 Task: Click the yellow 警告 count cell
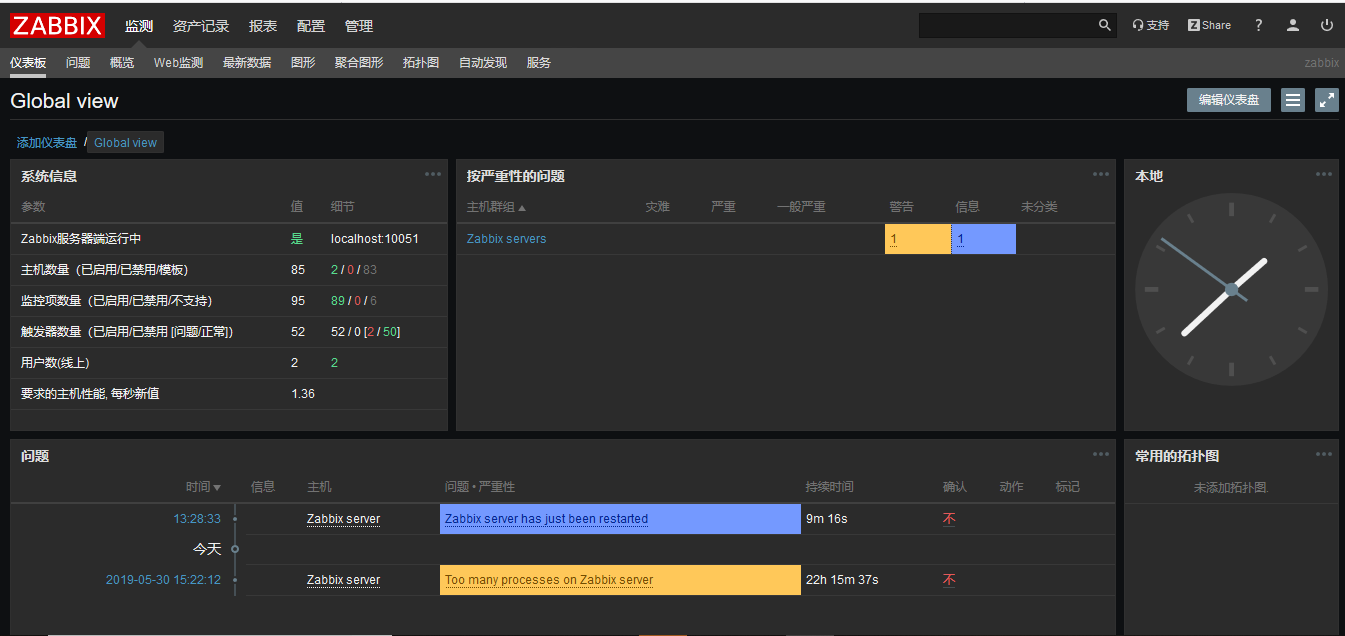917,239
